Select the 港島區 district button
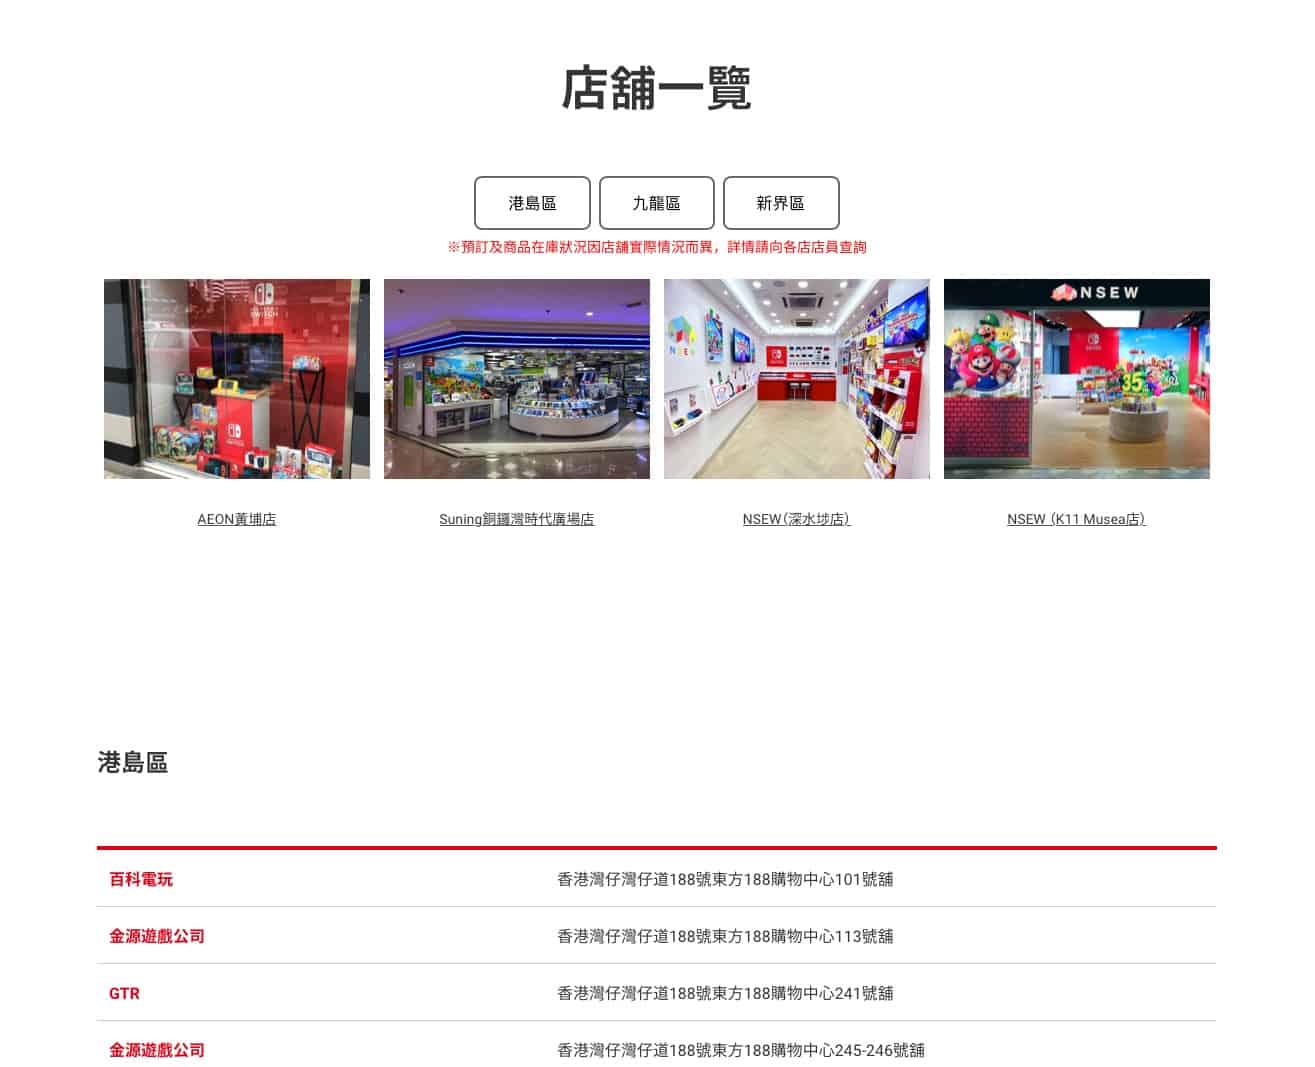Viewport: 1315px width, 1067px height. (532, 203)
